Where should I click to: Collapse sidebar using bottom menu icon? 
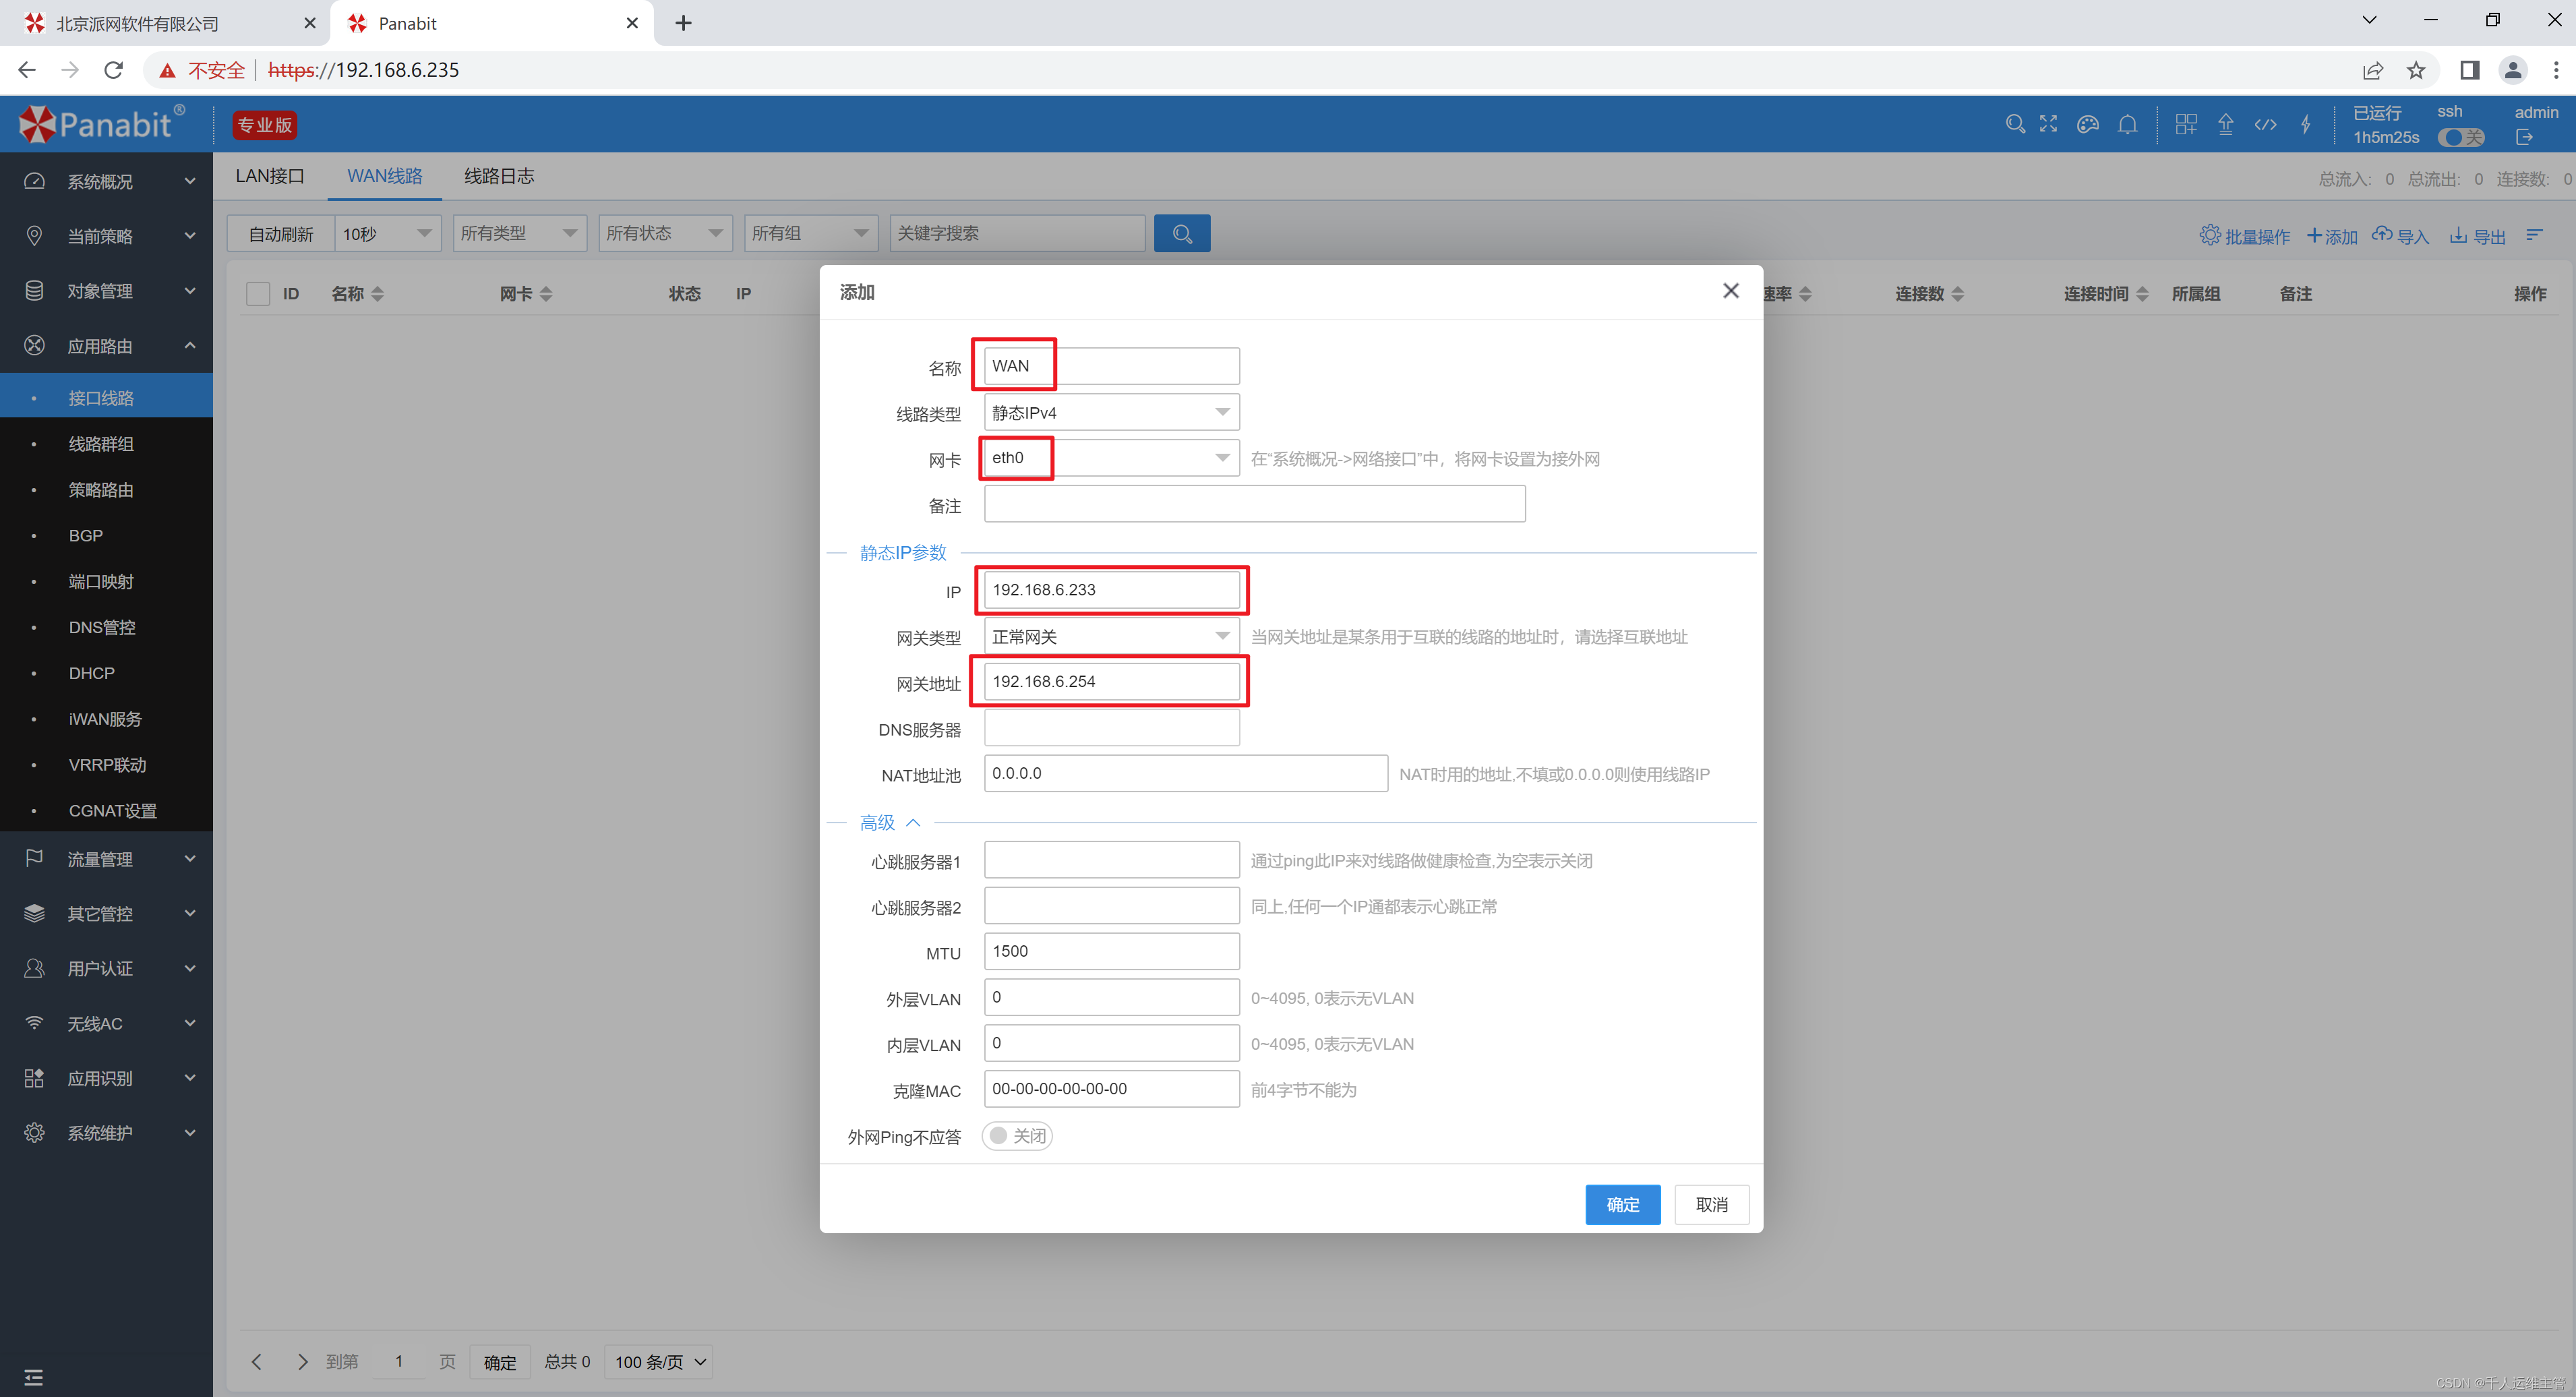33,1377
